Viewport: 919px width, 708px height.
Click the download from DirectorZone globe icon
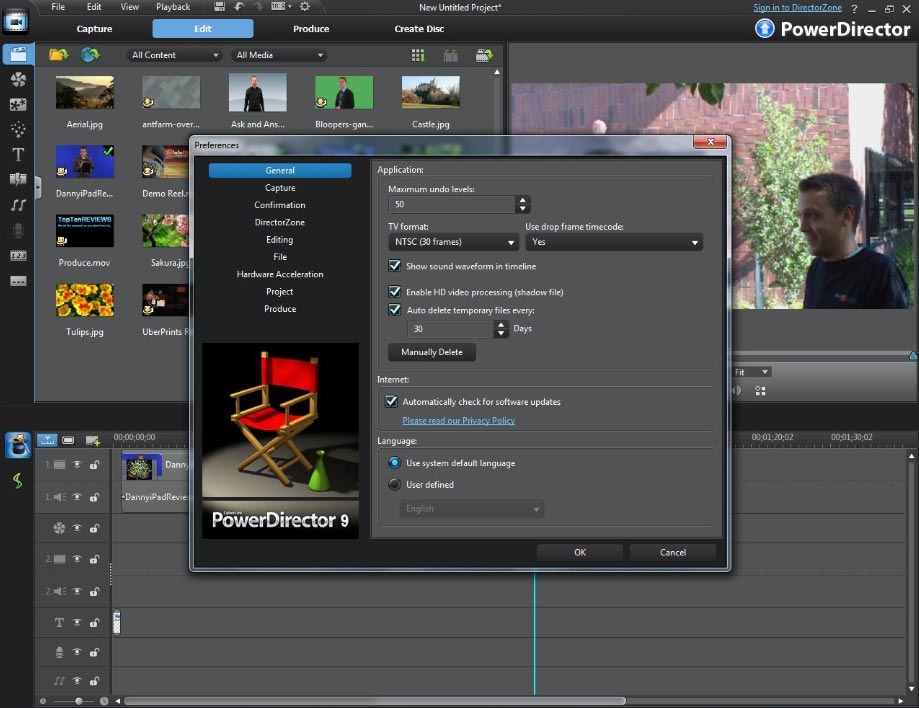(x=90, y=55)
